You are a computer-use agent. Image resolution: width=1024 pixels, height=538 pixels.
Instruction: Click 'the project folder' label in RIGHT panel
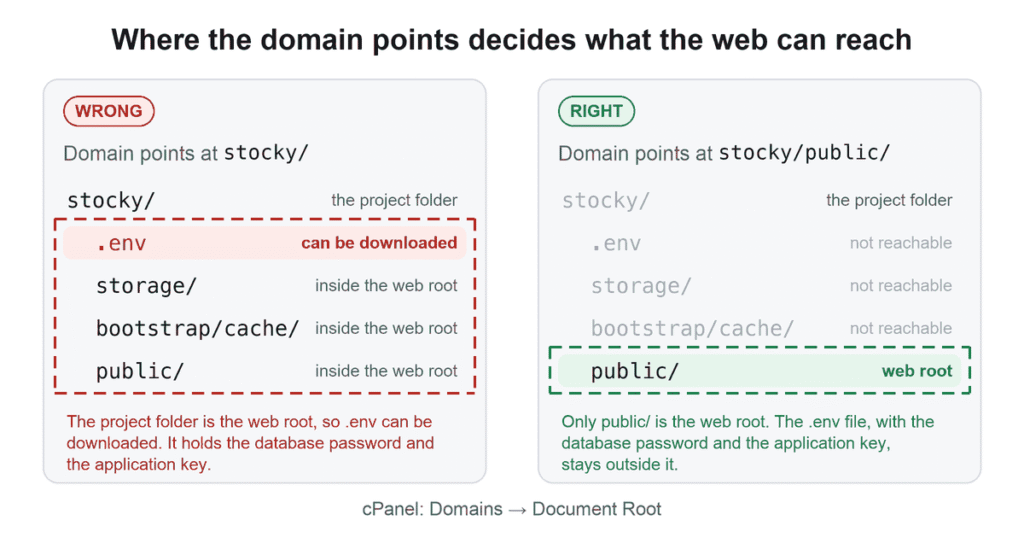point(889,200)
